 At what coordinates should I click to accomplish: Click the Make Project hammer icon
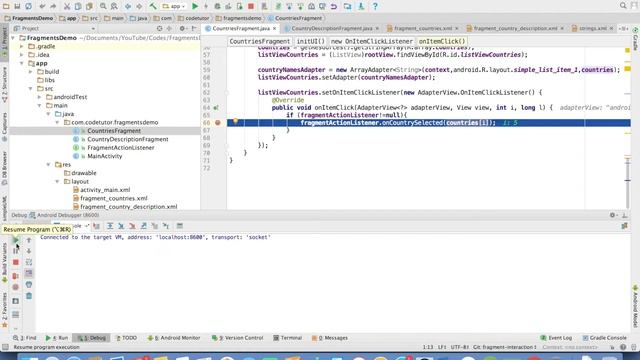click(x=153, y=6)
